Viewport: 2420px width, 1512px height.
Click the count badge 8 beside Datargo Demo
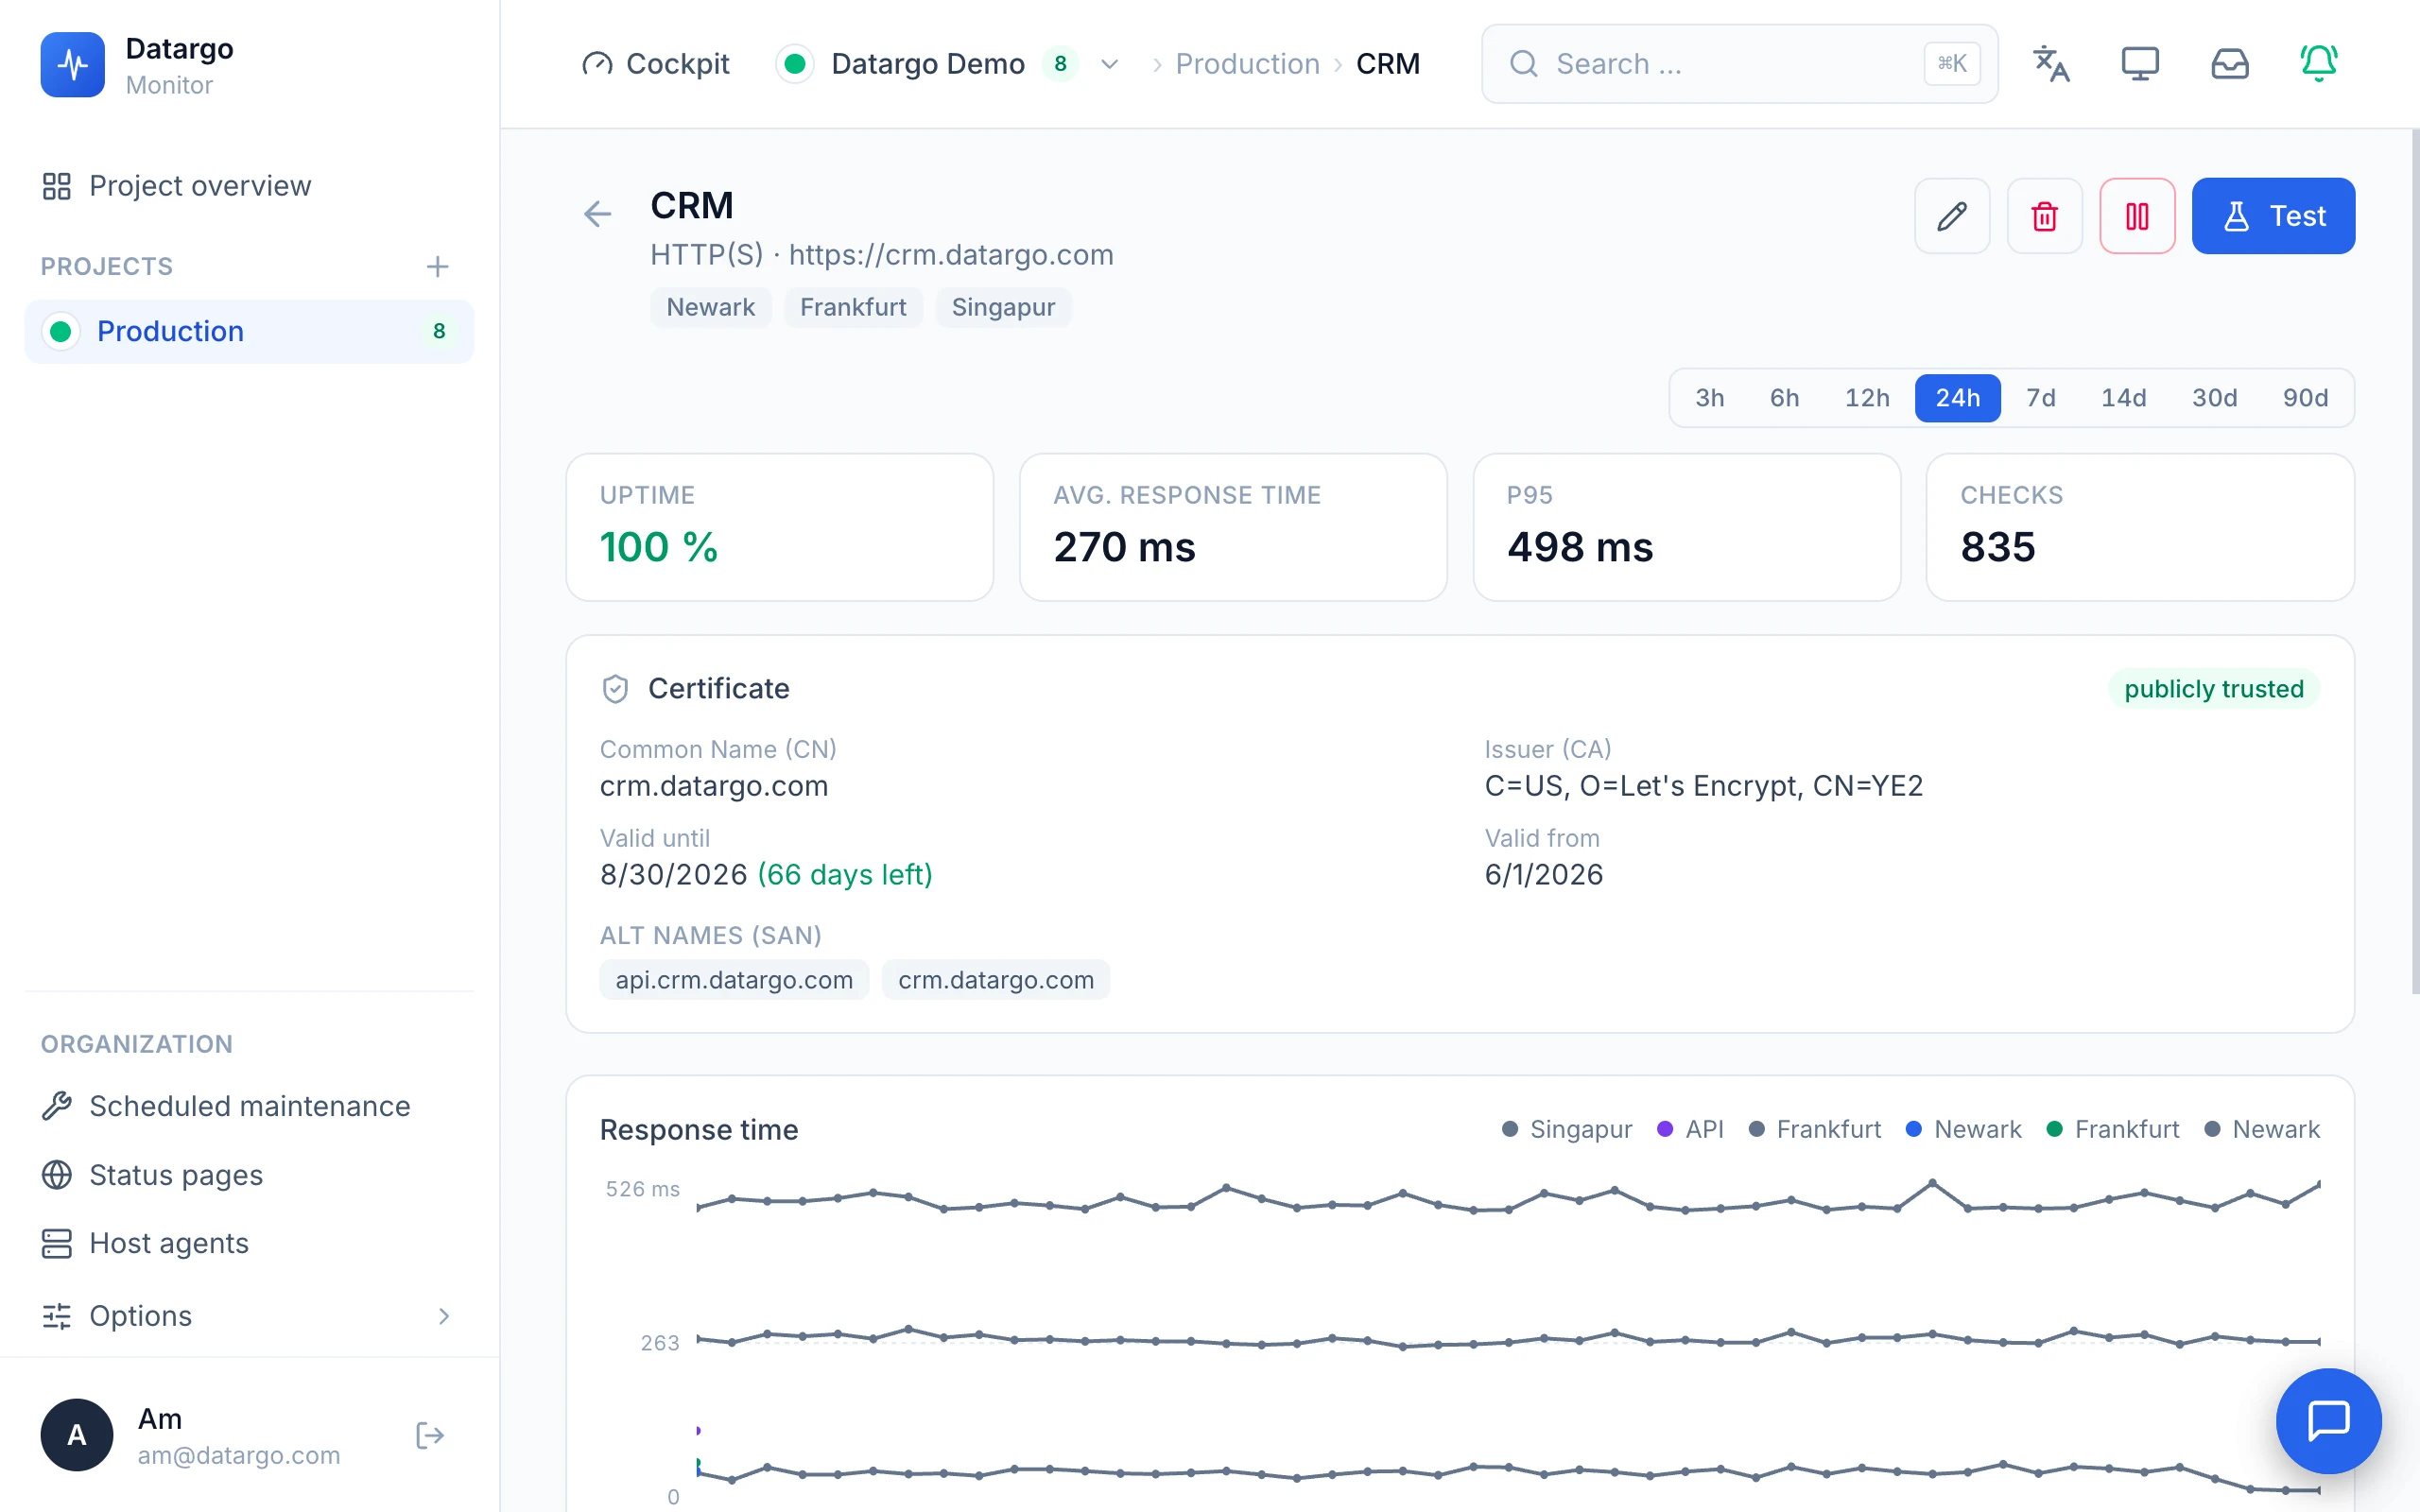point(1060,64)
